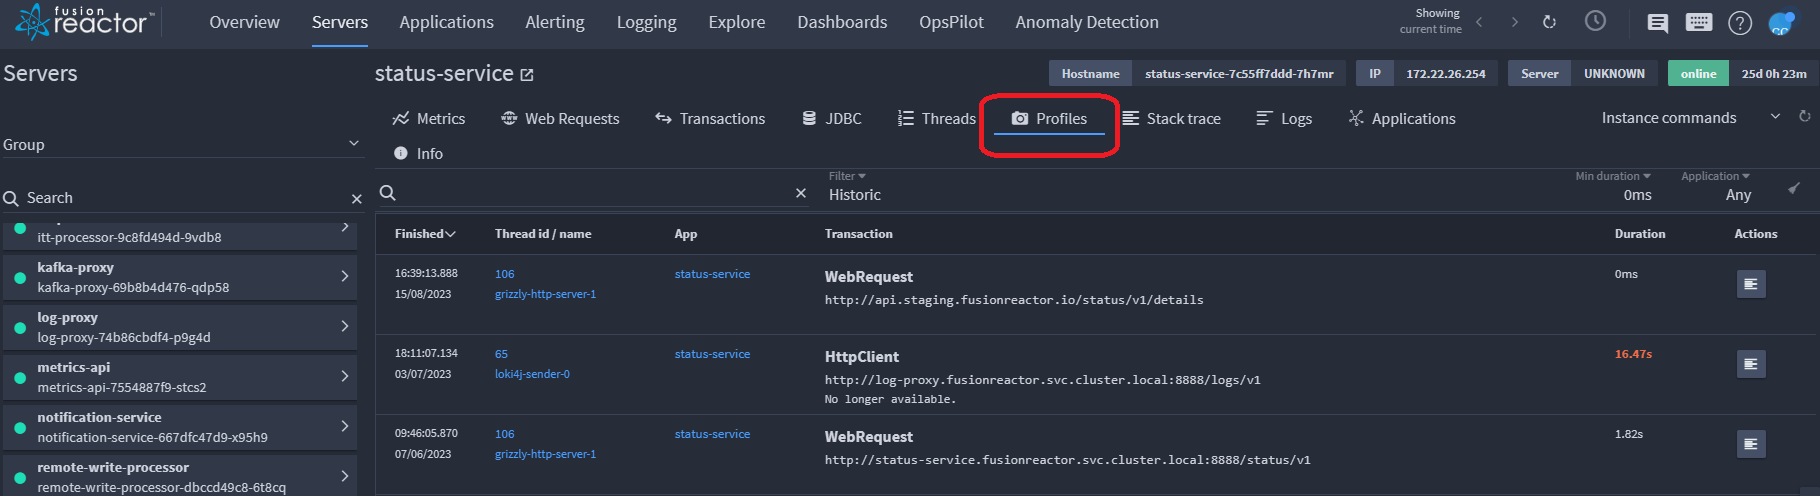Click the green online status badge
The height and width of the screenshot is (496, 1820).
point(1698,74)
